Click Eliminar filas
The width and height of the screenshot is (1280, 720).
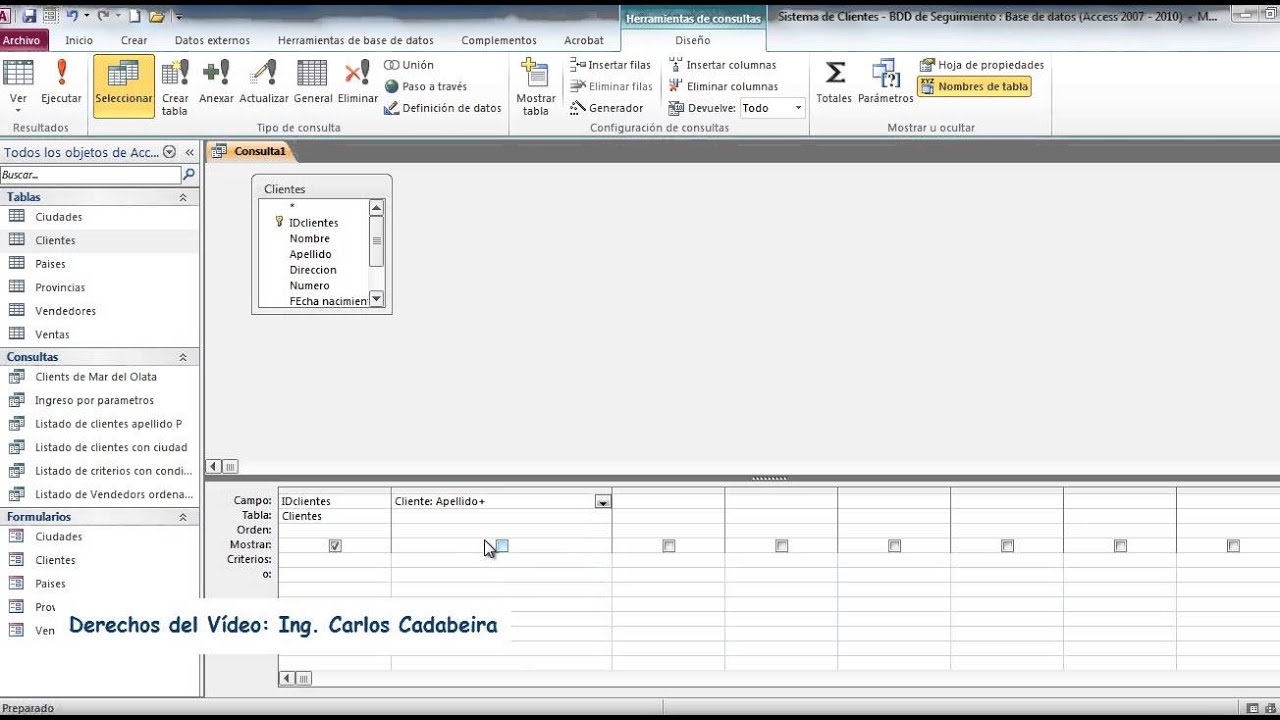tap(611, 87)
